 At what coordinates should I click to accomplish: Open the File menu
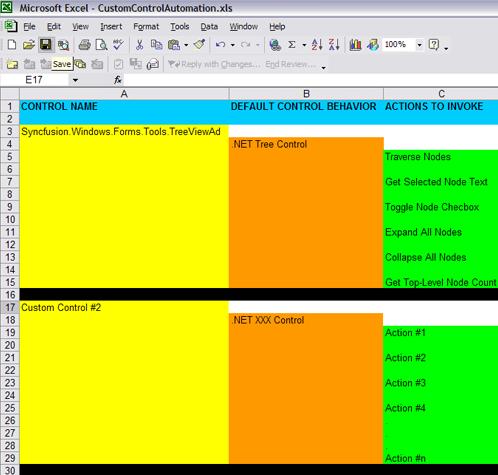(29, 26)
